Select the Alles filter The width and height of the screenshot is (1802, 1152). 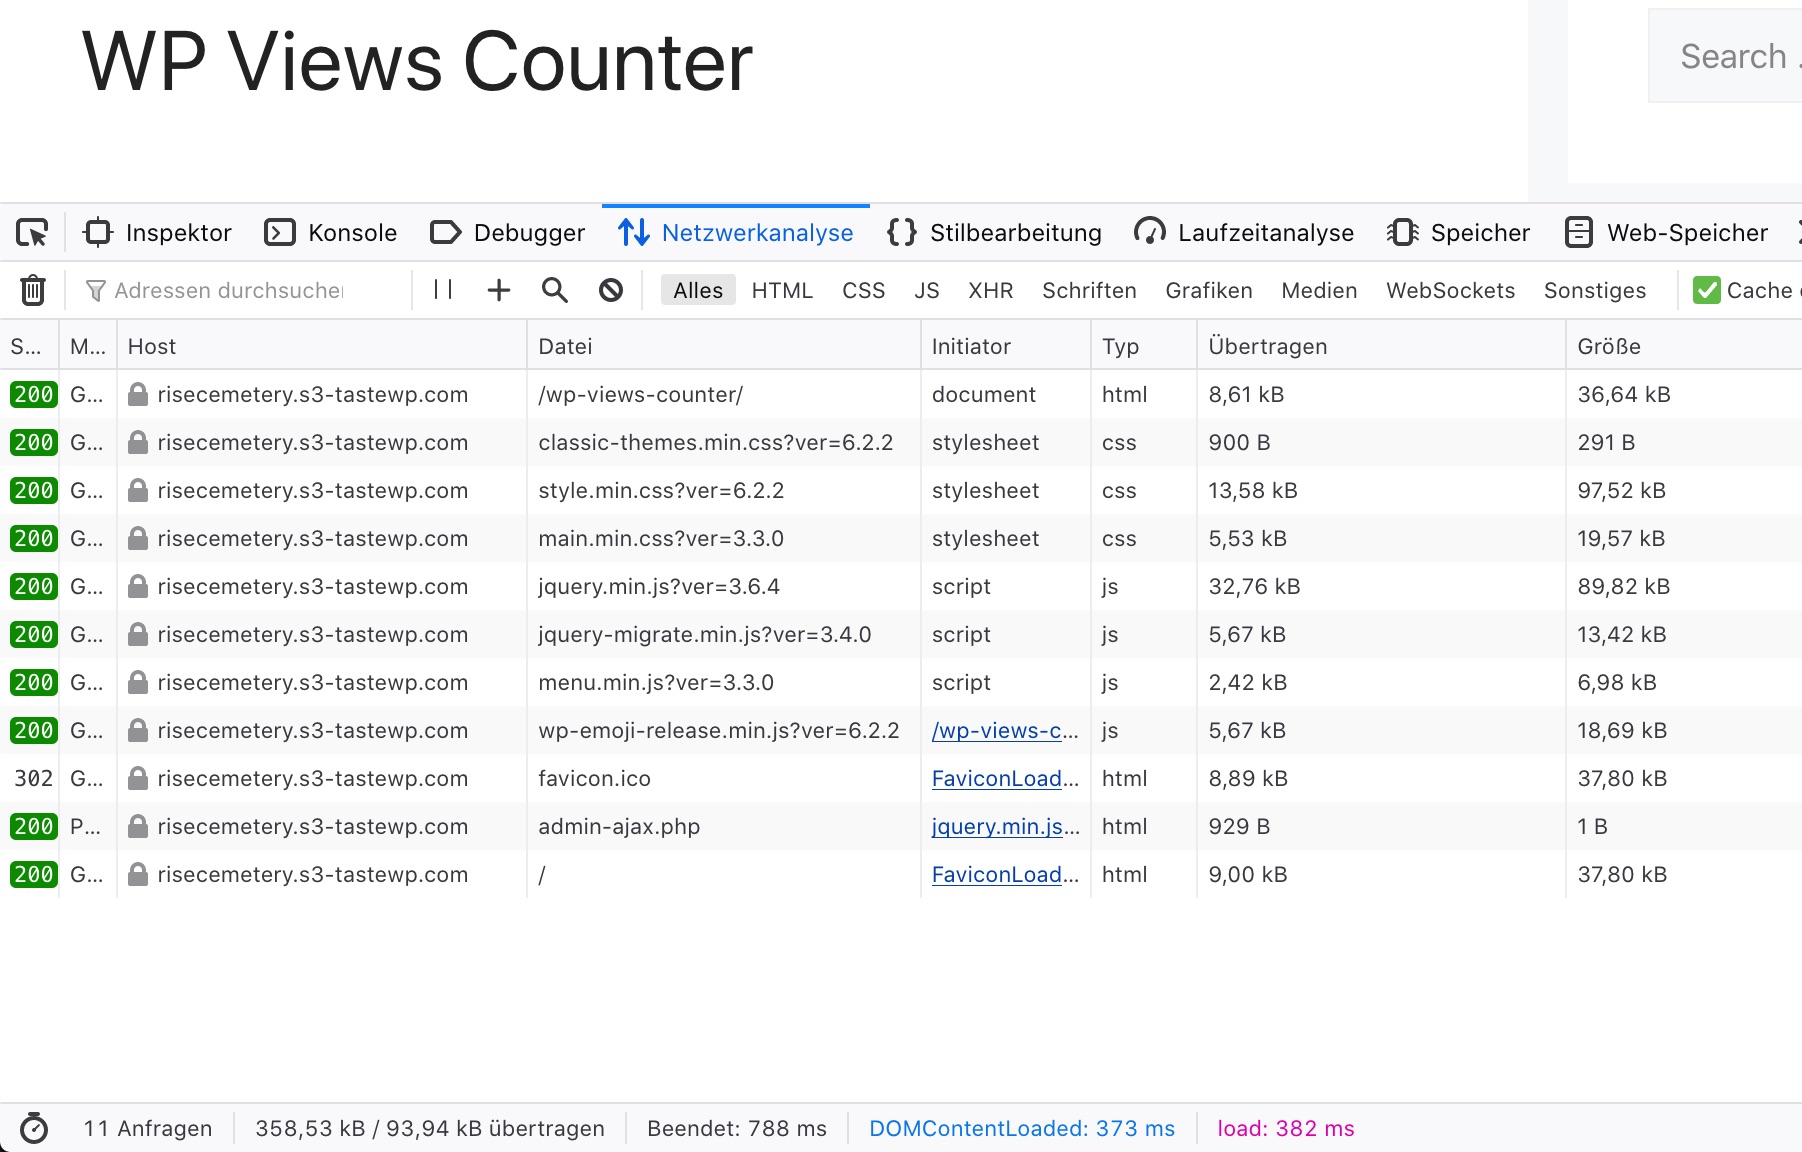point(698,290)
